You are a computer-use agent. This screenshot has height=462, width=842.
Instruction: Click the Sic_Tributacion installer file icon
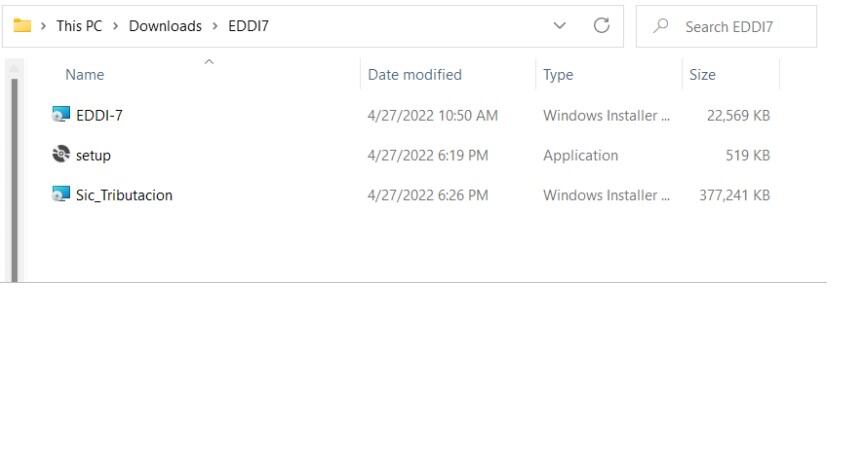click(61, 195)
